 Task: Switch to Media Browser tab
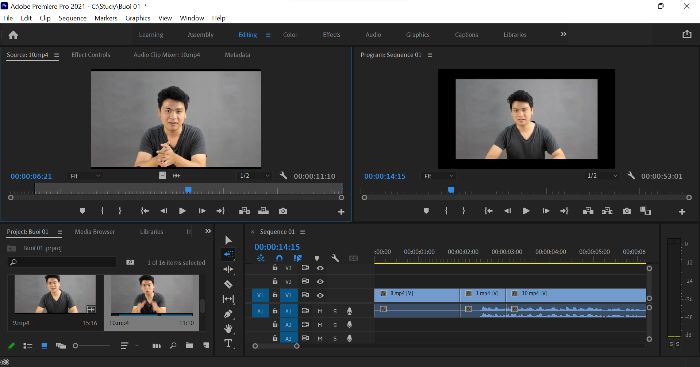point(95,231)
